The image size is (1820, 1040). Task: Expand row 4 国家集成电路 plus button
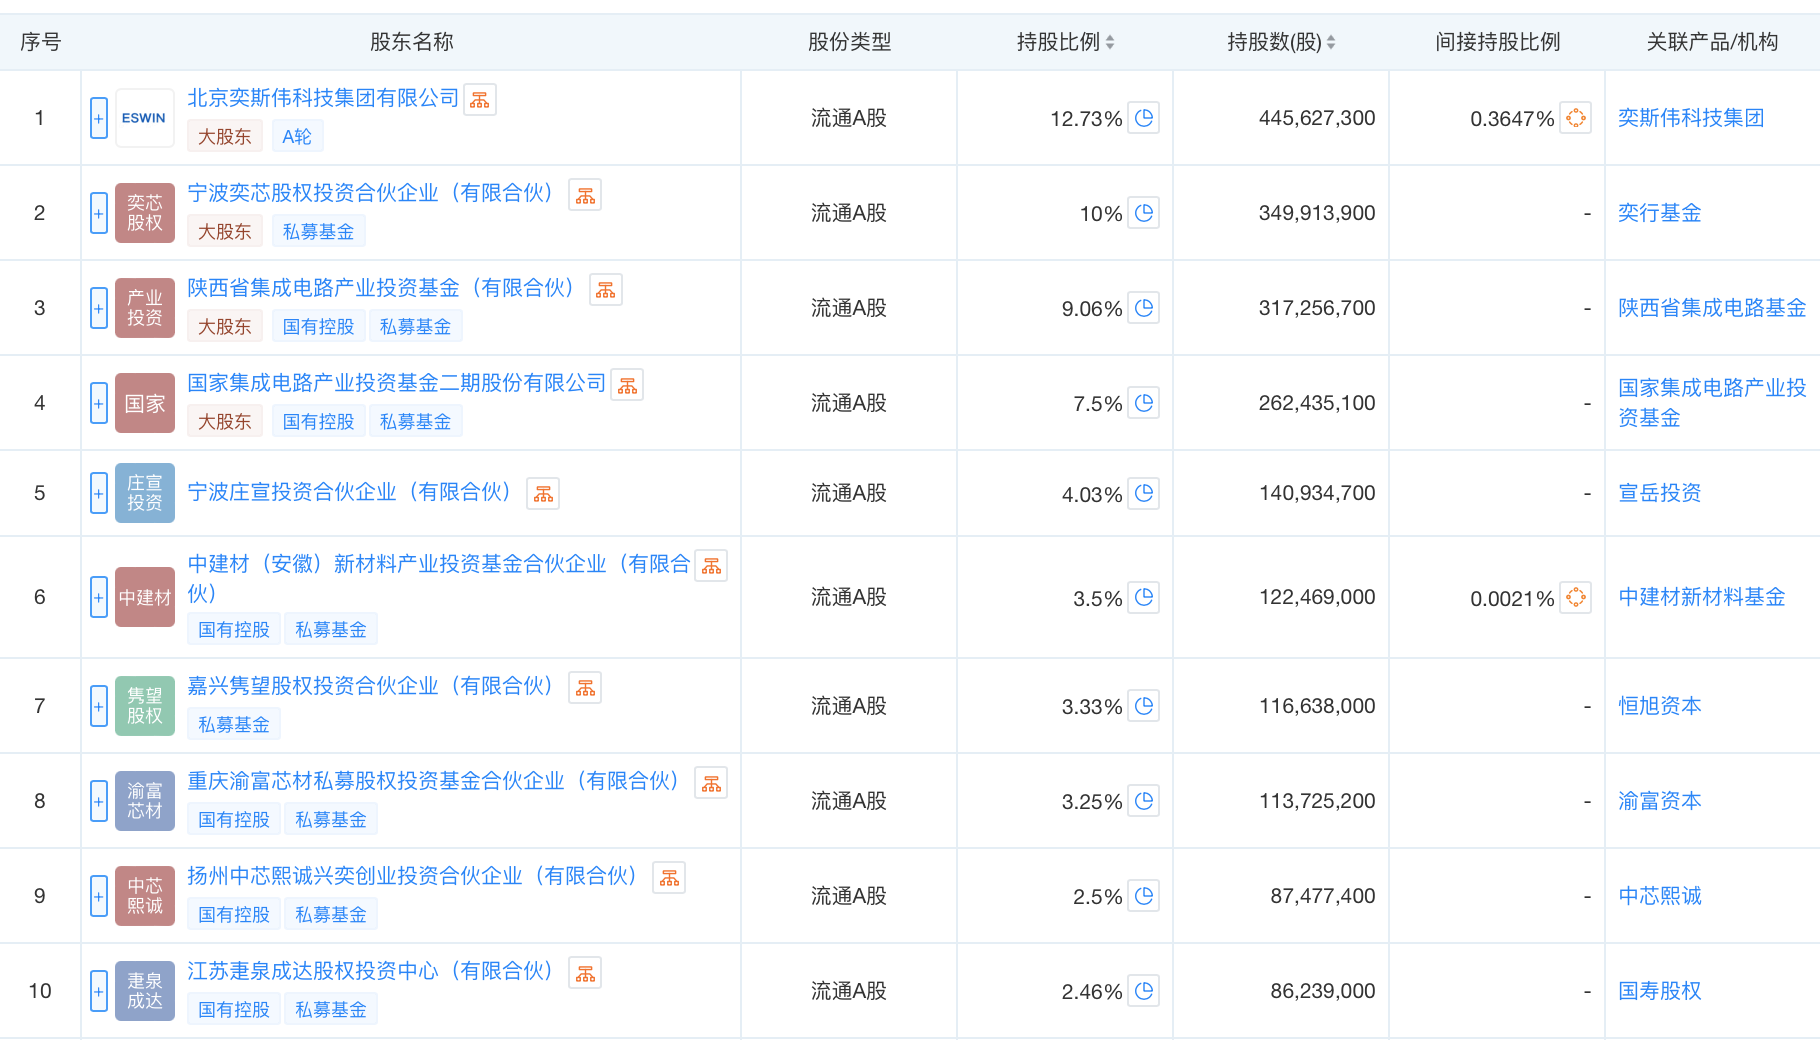click(99, 403)
